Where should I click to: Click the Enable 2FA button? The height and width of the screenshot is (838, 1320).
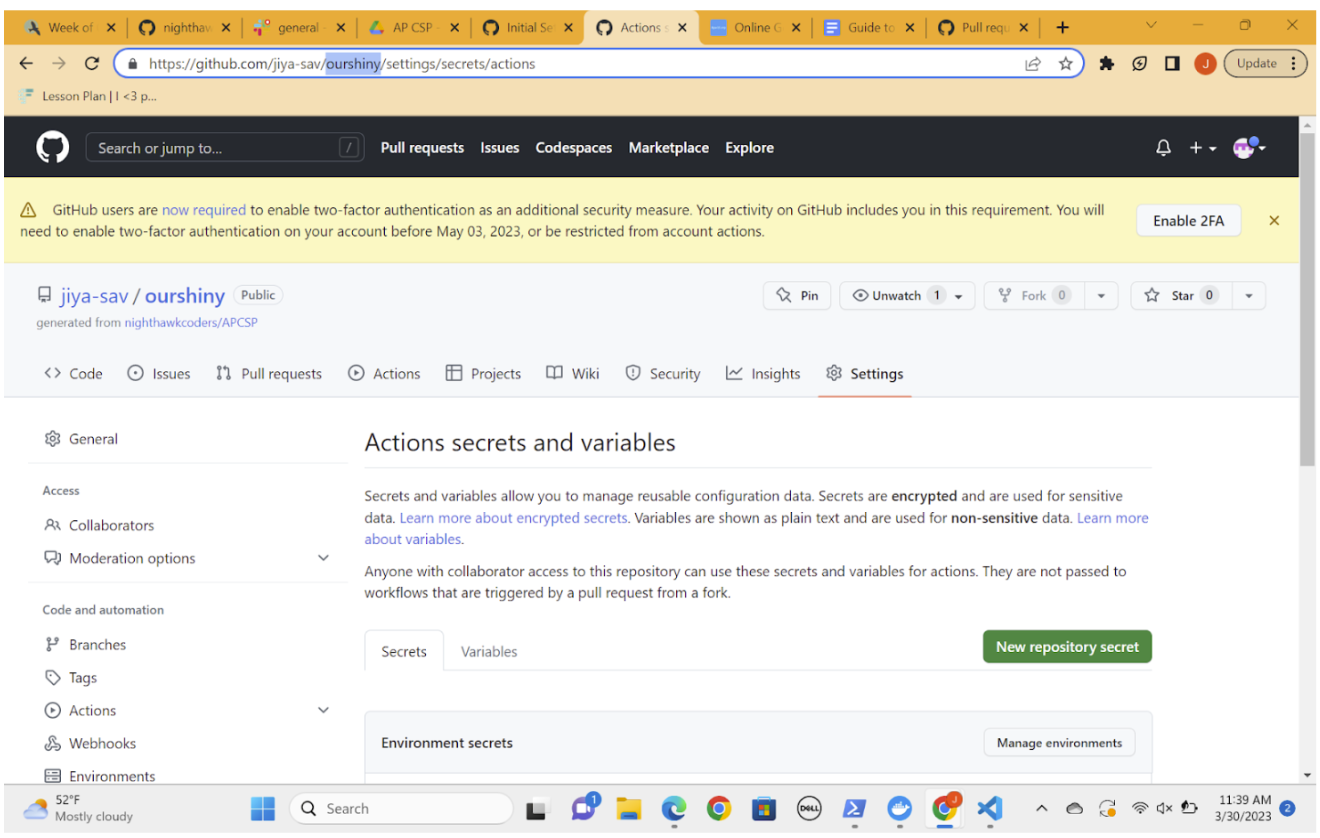(x=1188, y=221)
